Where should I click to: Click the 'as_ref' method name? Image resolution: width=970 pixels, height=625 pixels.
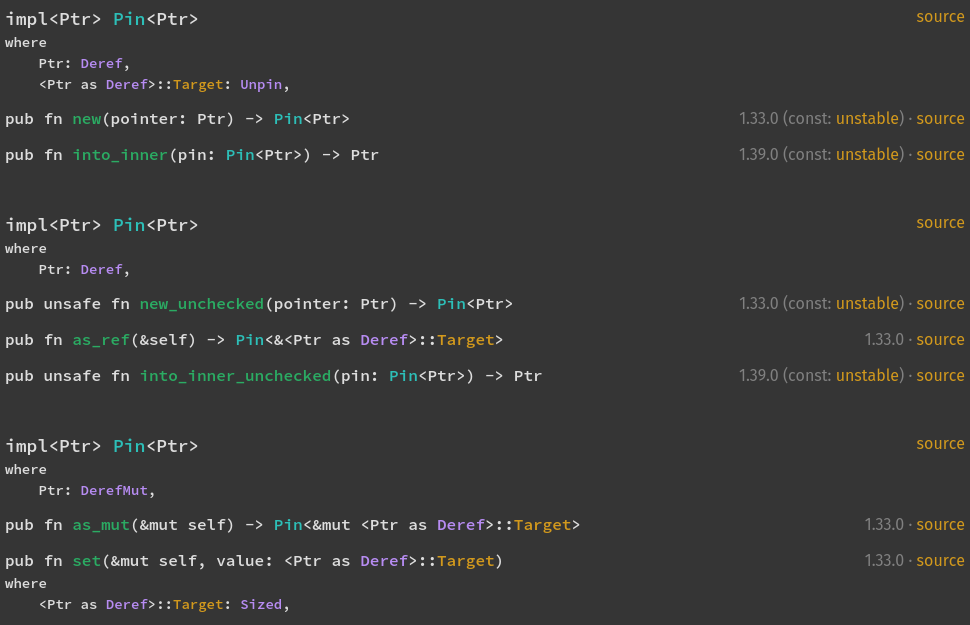(100, 340)
